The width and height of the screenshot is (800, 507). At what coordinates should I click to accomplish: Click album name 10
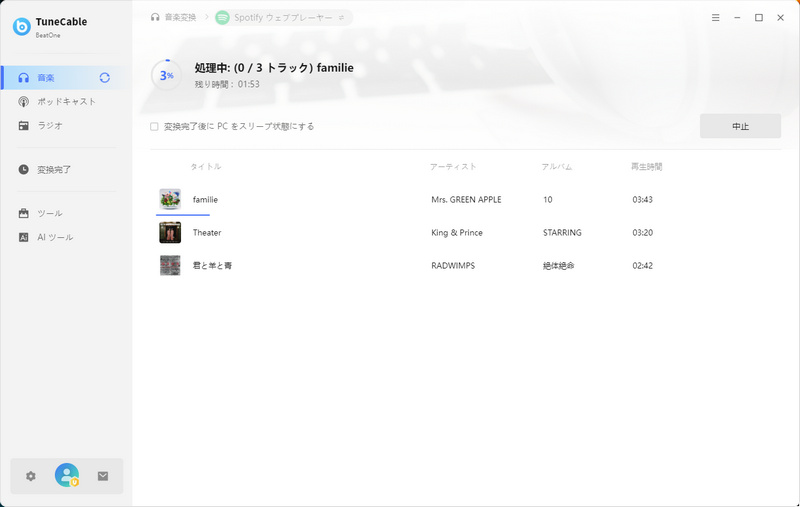click(547, 199)
